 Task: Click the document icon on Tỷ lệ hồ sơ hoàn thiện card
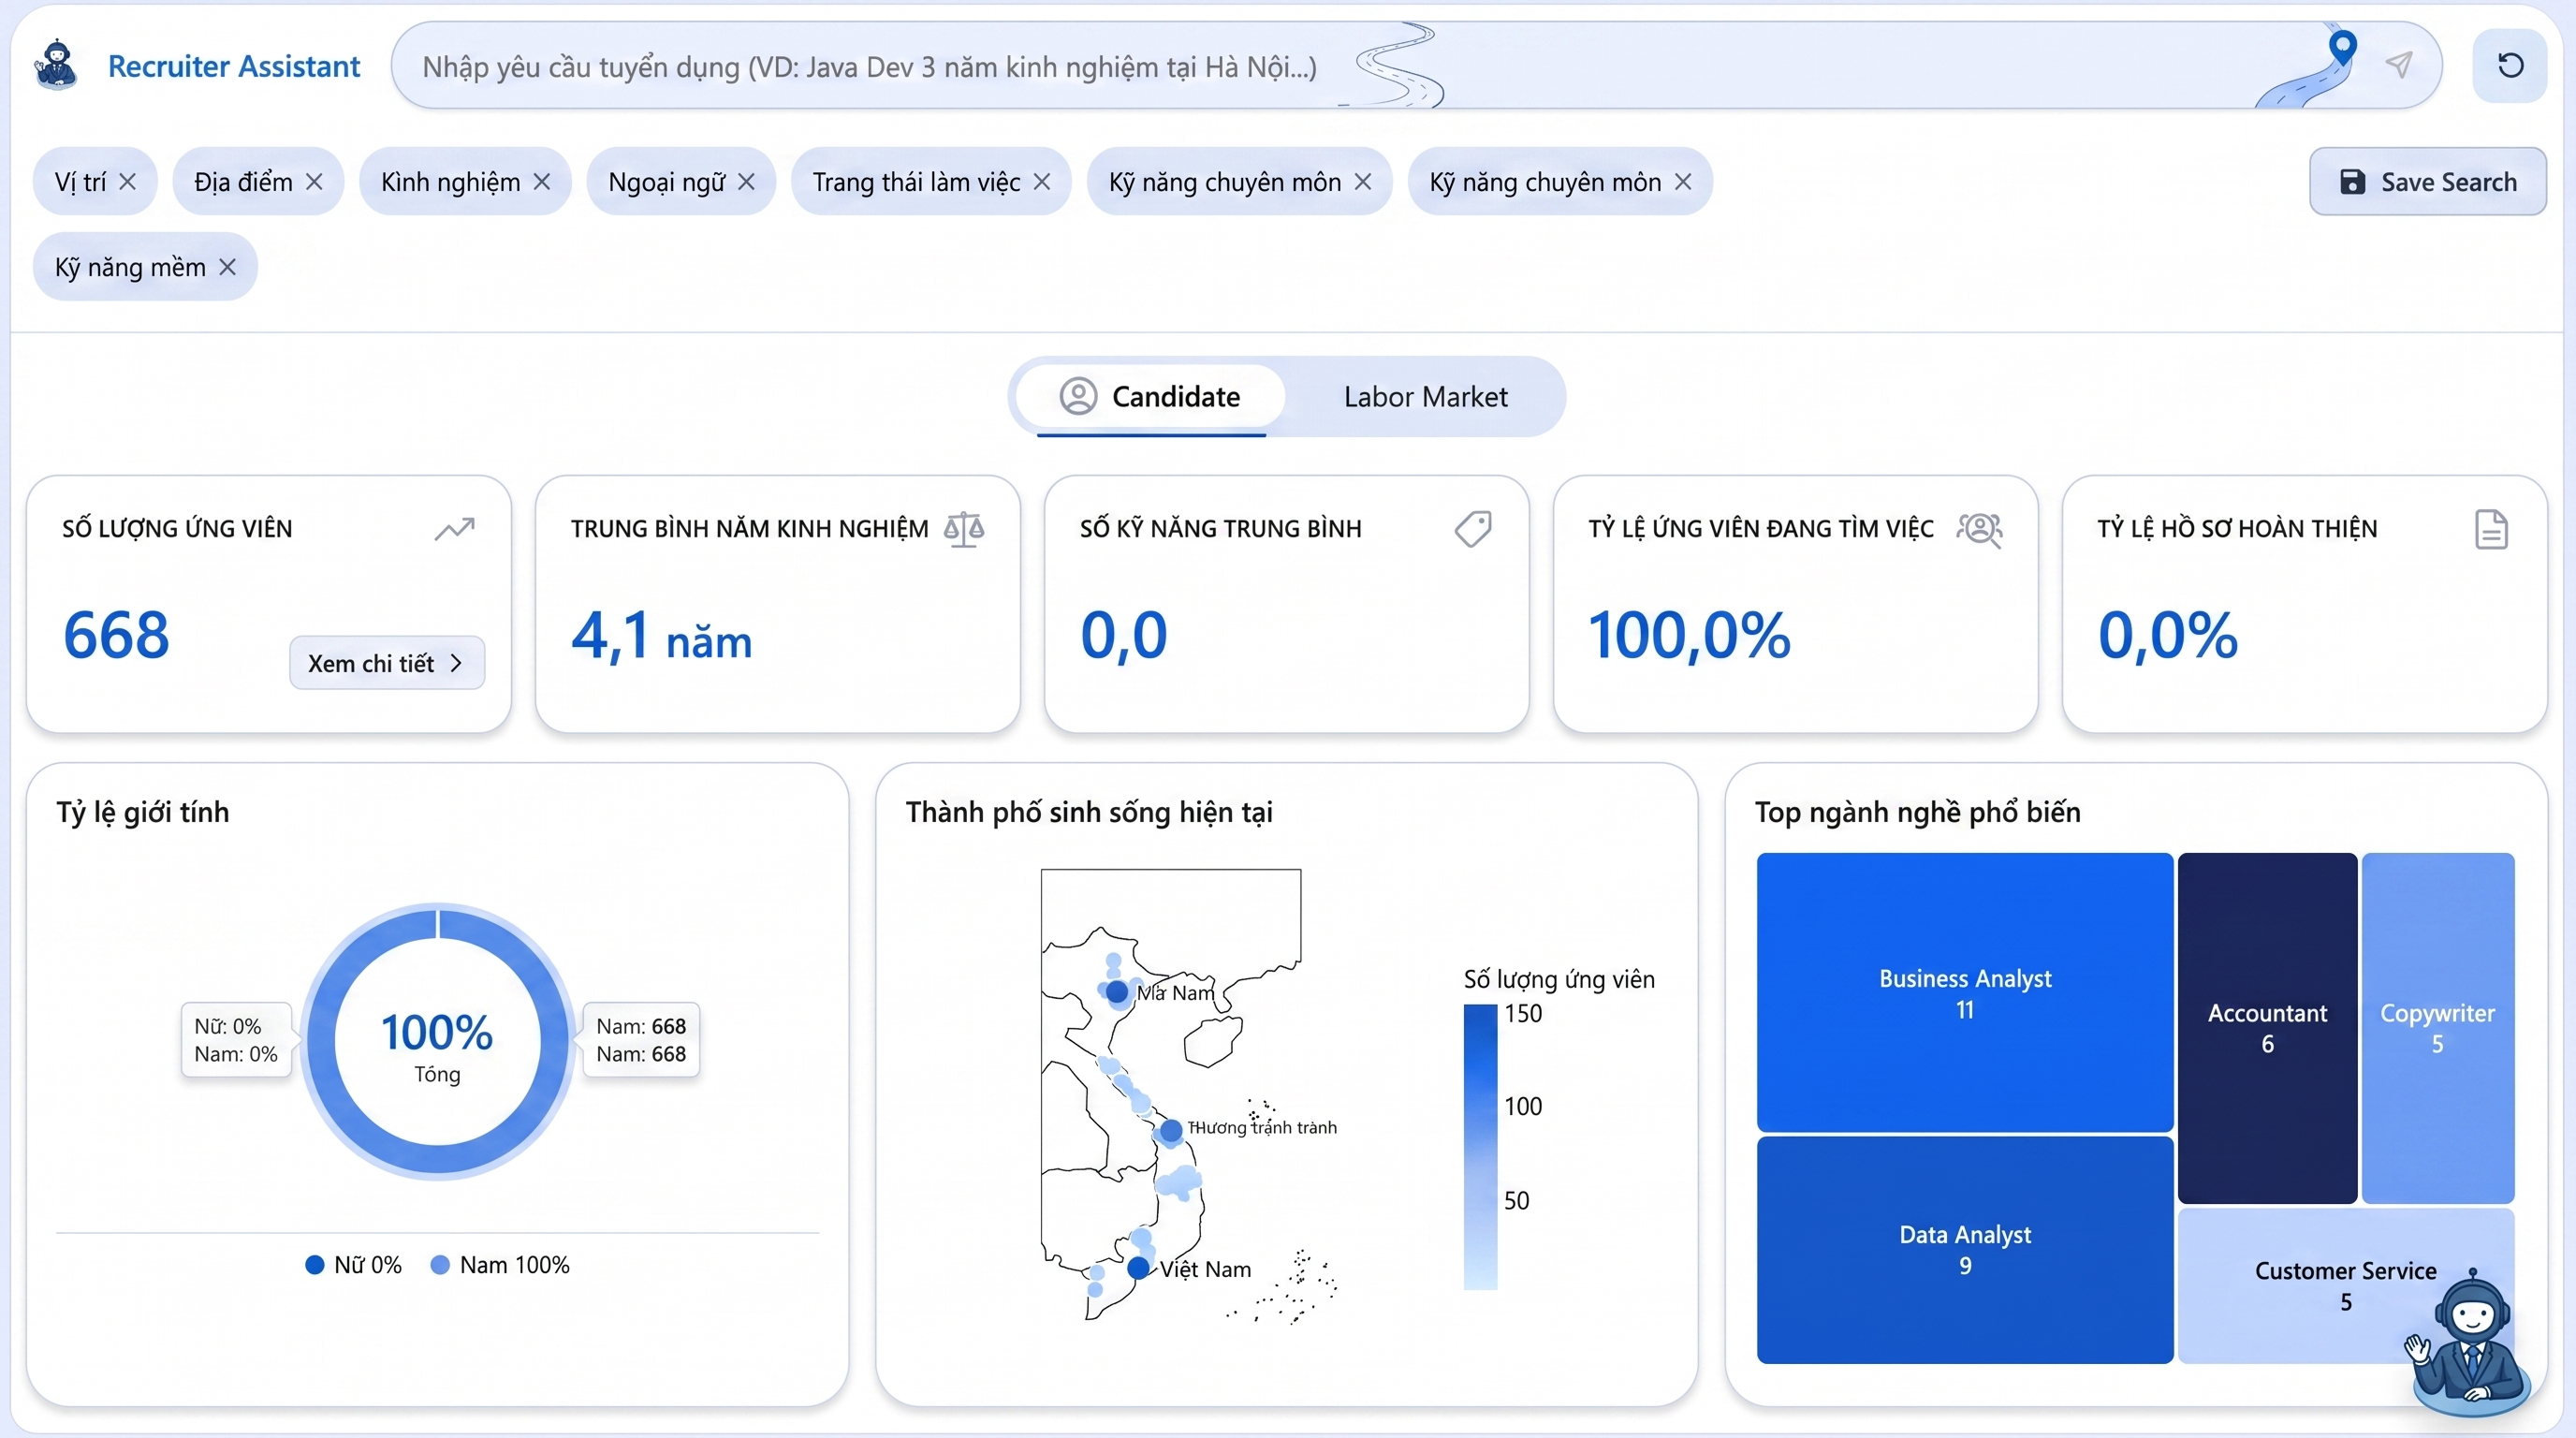(2491, 529)
